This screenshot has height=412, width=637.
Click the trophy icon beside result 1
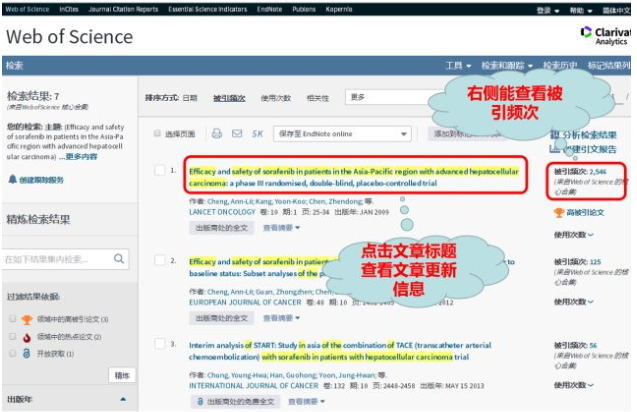[x=559, y=212]
